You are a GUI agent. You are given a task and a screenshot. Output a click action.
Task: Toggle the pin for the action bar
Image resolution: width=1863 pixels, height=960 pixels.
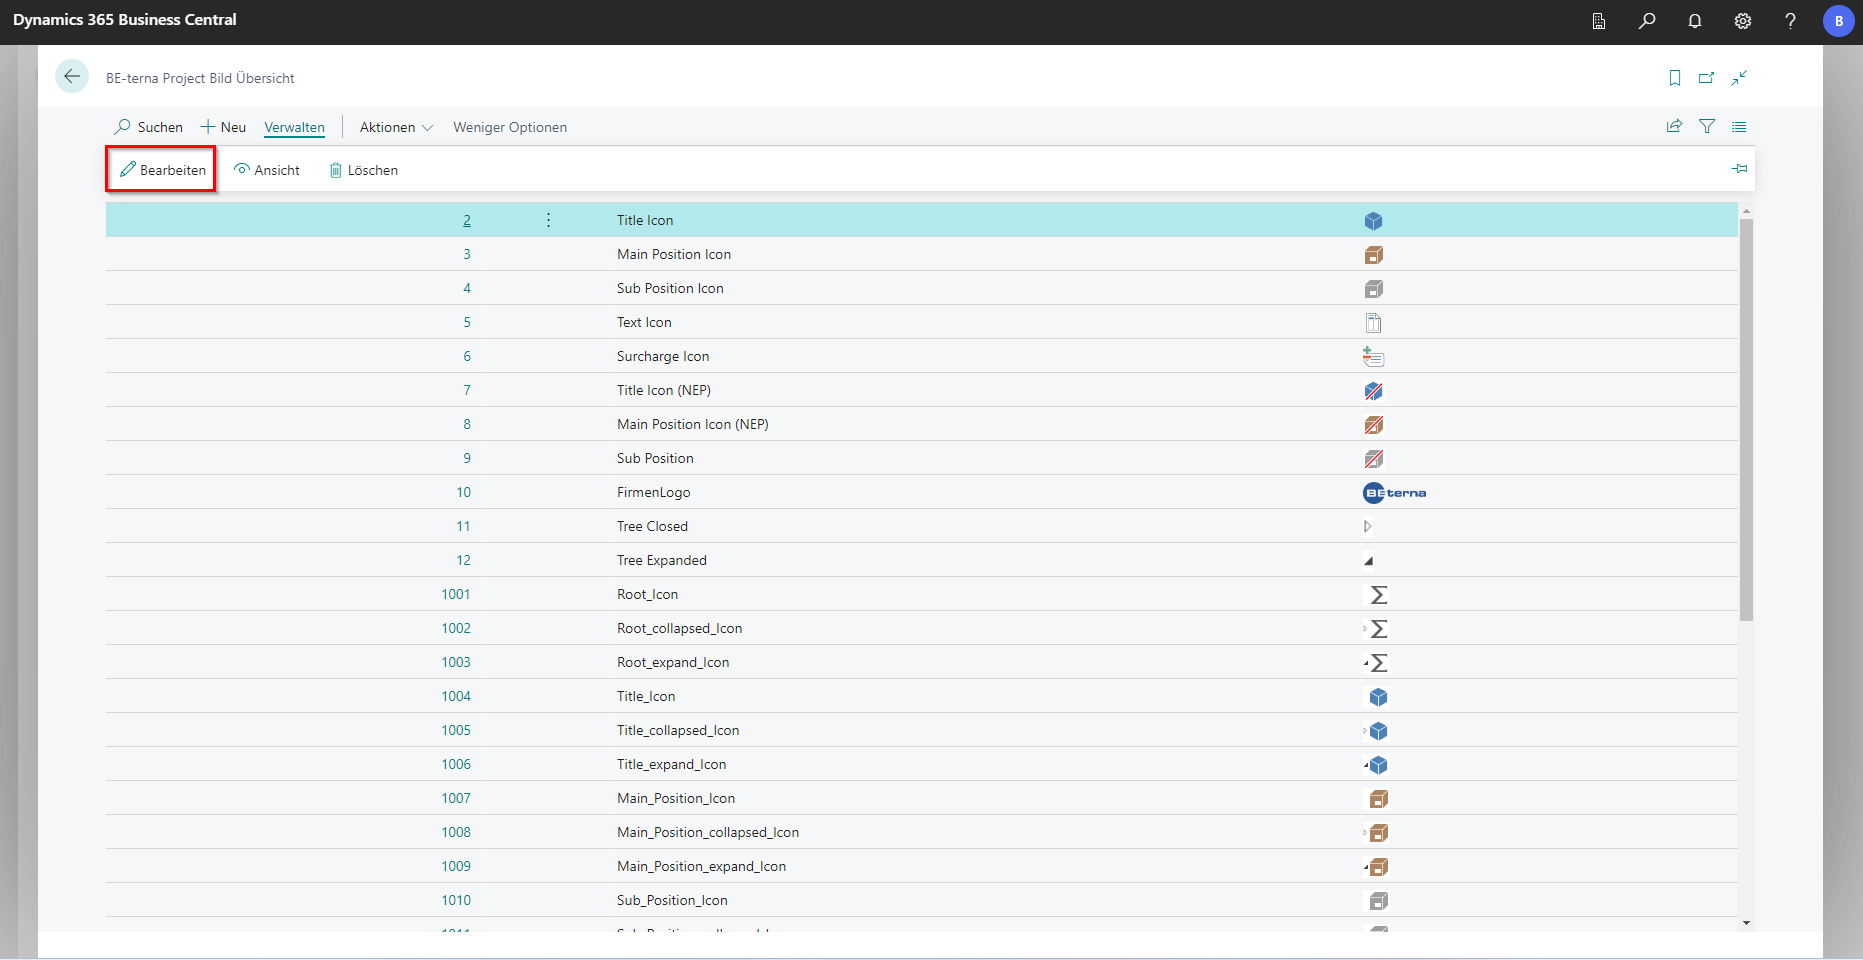[1739, 169]
